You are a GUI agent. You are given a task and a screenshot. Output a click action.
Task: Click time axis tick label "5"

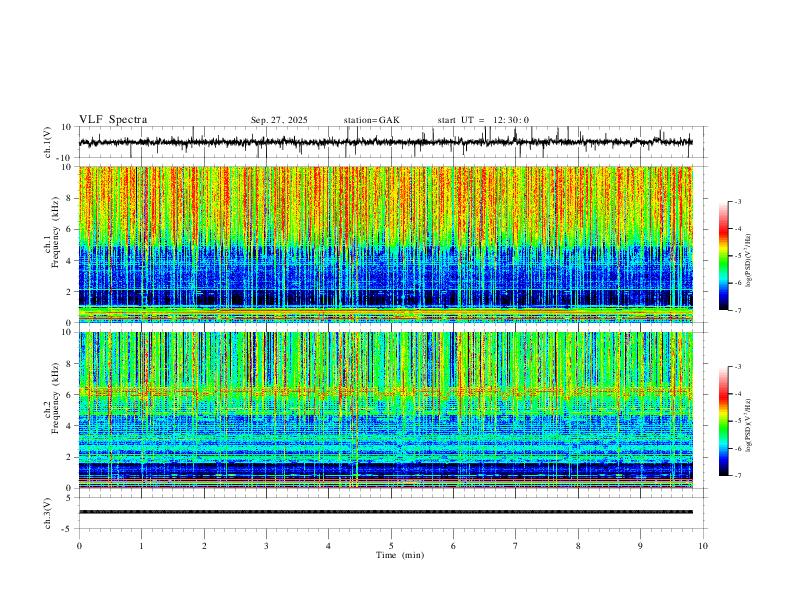point(391,546)
